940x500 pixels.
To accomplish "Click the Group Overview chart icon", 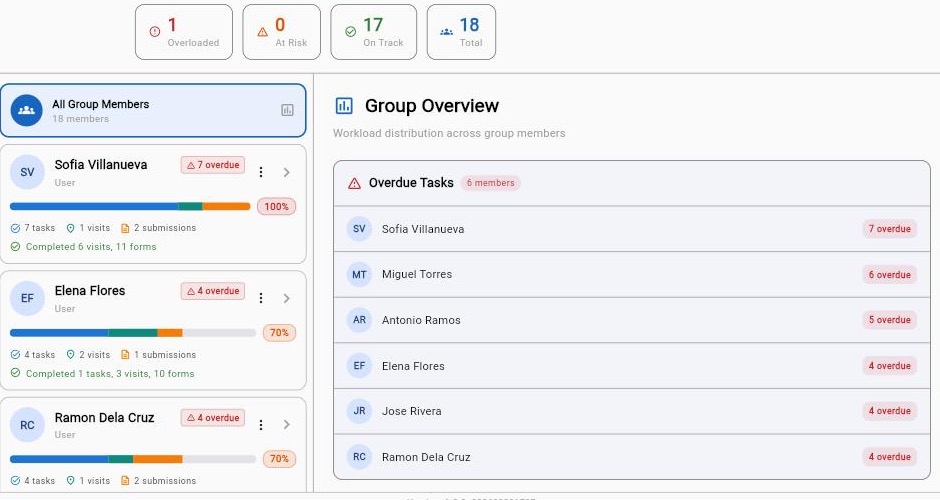I will pos(344,106).
